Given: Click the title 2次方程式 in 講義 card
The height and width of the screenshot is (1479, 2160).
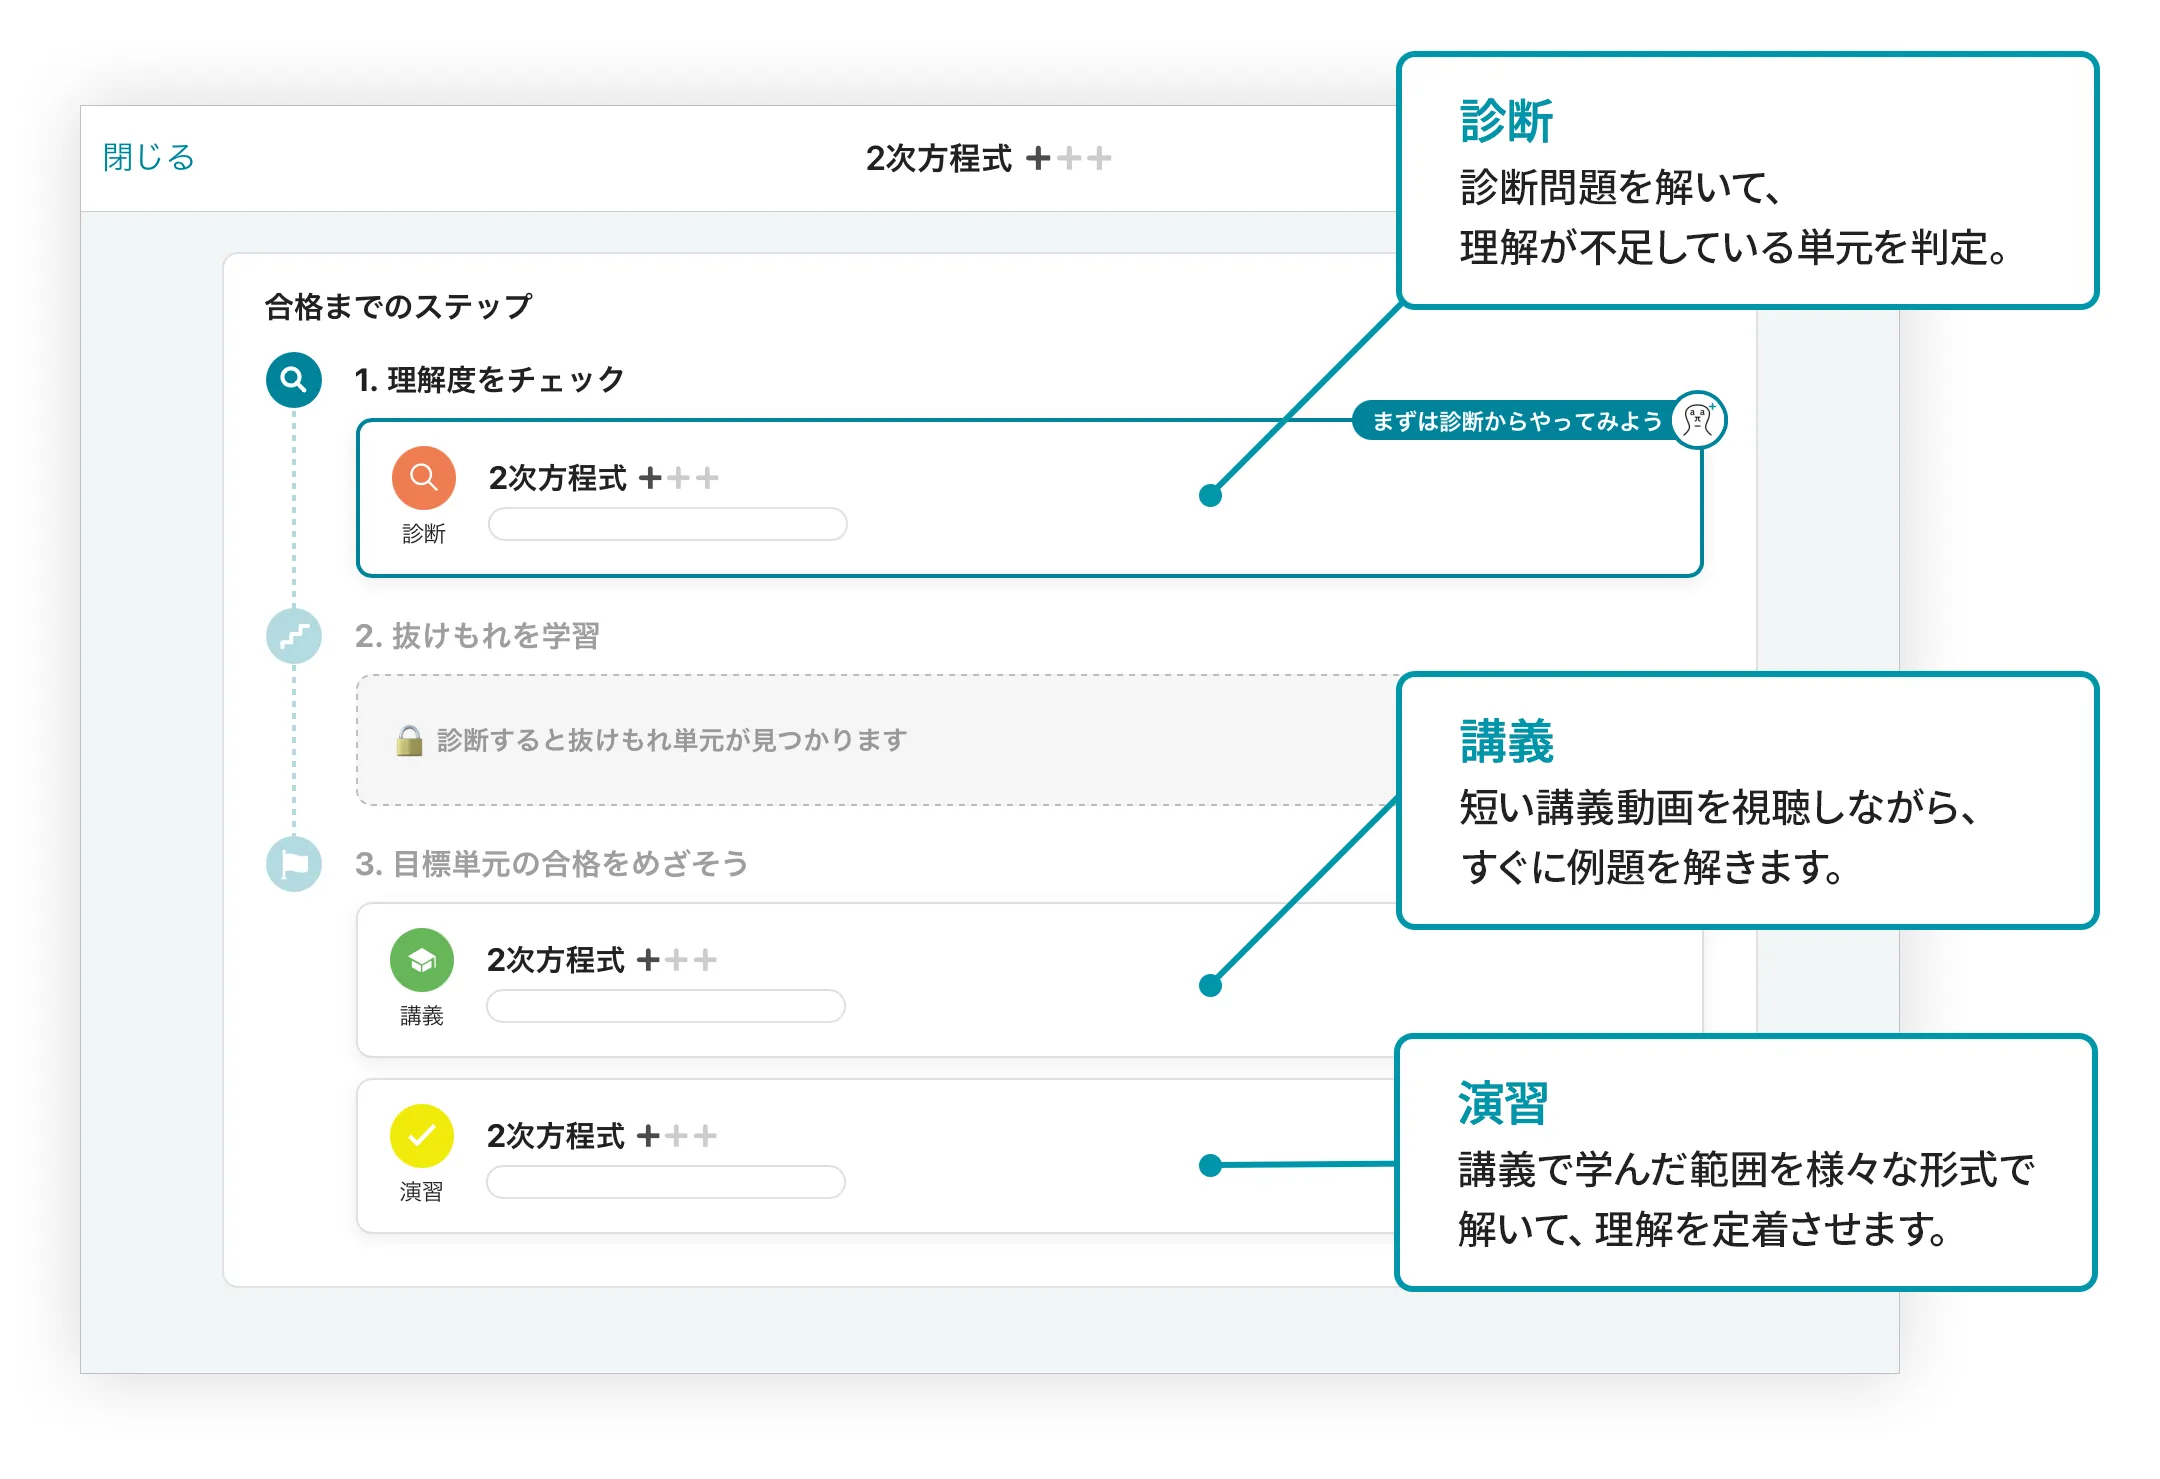Looking at the screenshot, I should click(556, 960).
